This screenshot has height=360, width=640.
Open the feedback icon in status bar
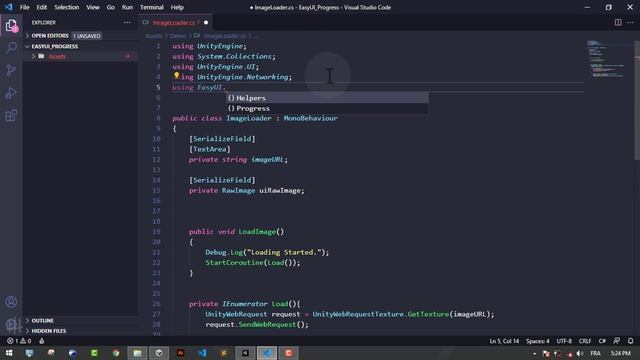click(616, 341)
